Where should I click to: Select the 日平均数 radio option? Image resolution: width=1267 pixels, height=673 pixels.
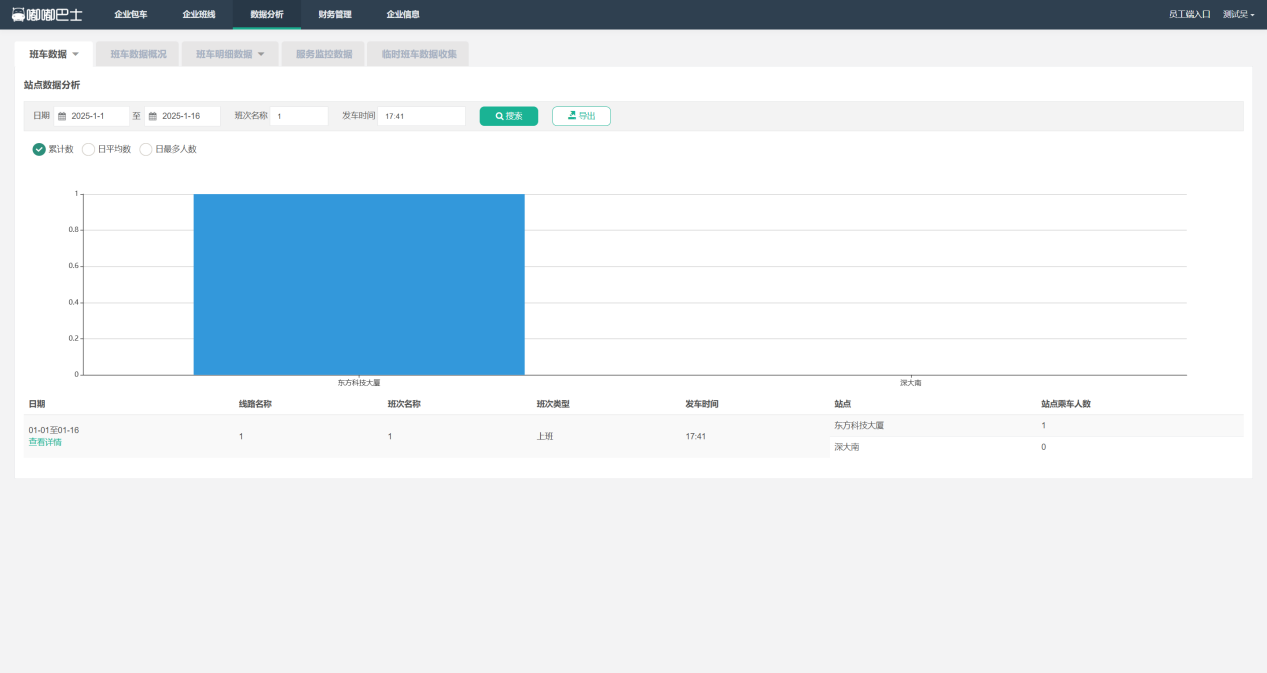[x=88, y=149]
